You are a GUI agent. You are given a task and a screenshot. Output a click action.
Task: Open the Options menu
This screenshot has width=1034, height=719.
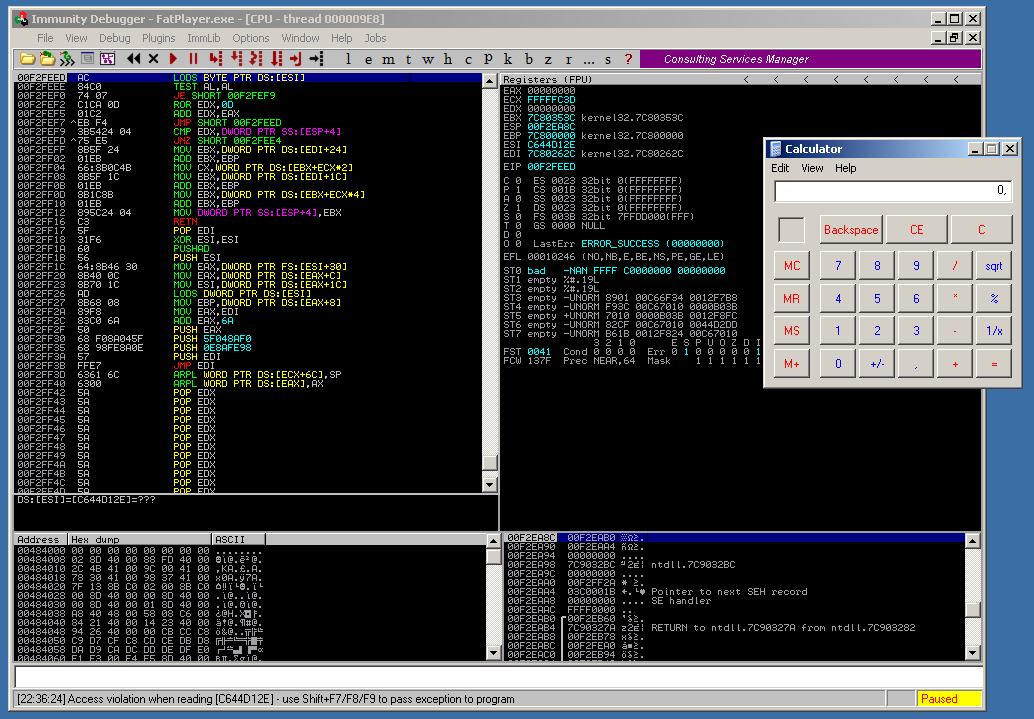click(251, 38)
